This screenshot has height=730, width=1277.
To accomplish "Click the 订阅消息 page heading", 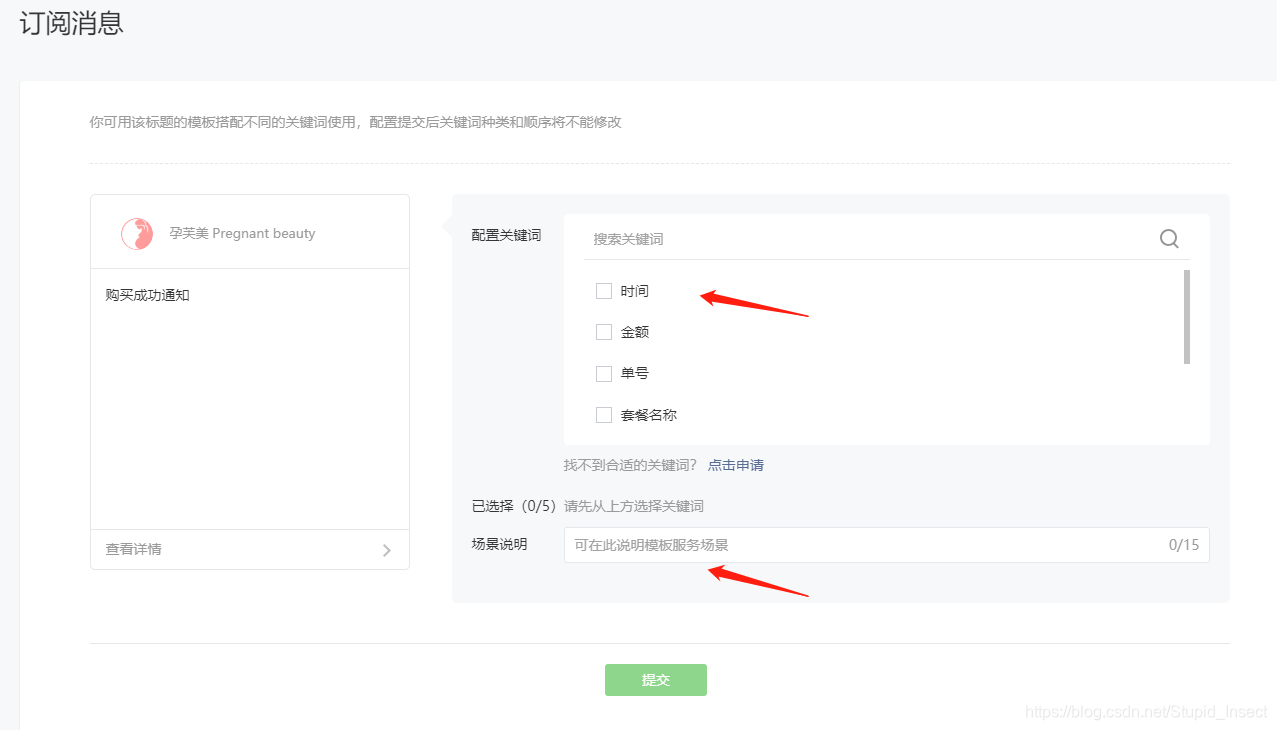I will [69, 23].
